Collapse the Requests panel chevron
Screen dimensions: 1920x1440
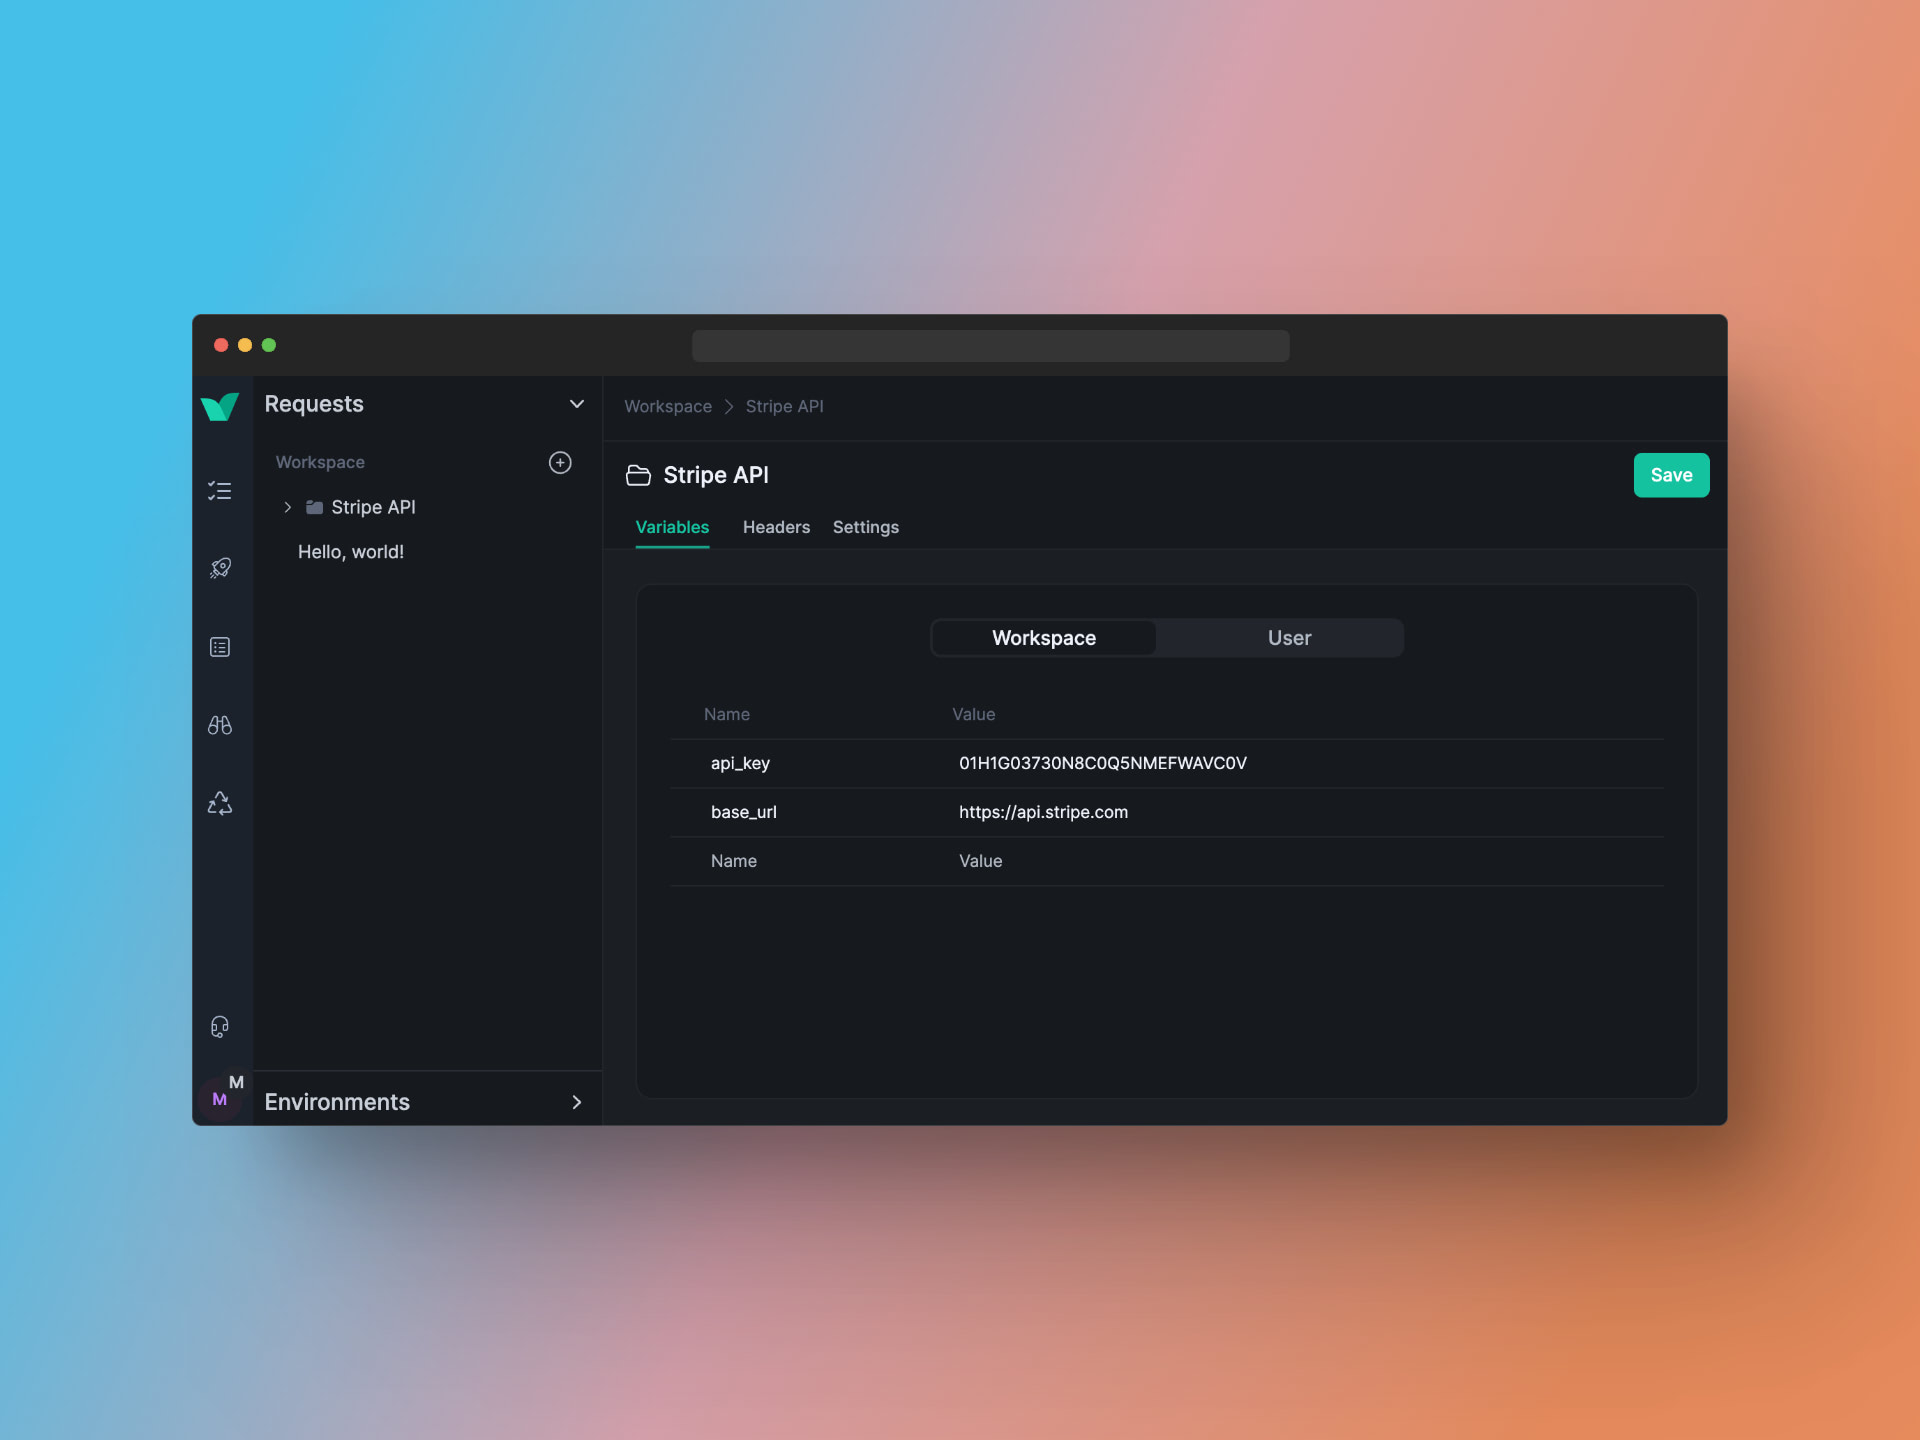coord(577,404)
